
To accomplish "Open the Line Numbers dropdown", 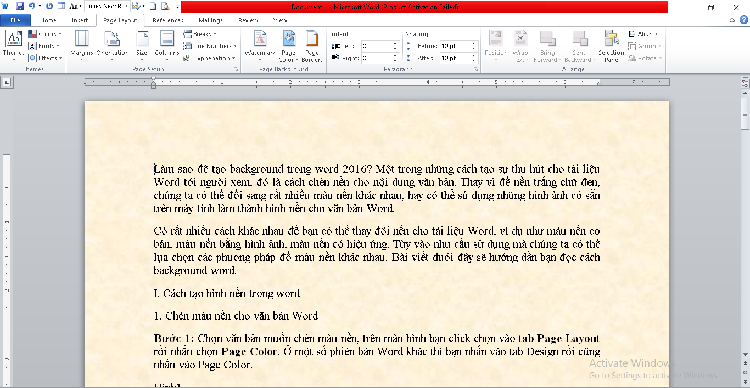I will click(210, 46).
